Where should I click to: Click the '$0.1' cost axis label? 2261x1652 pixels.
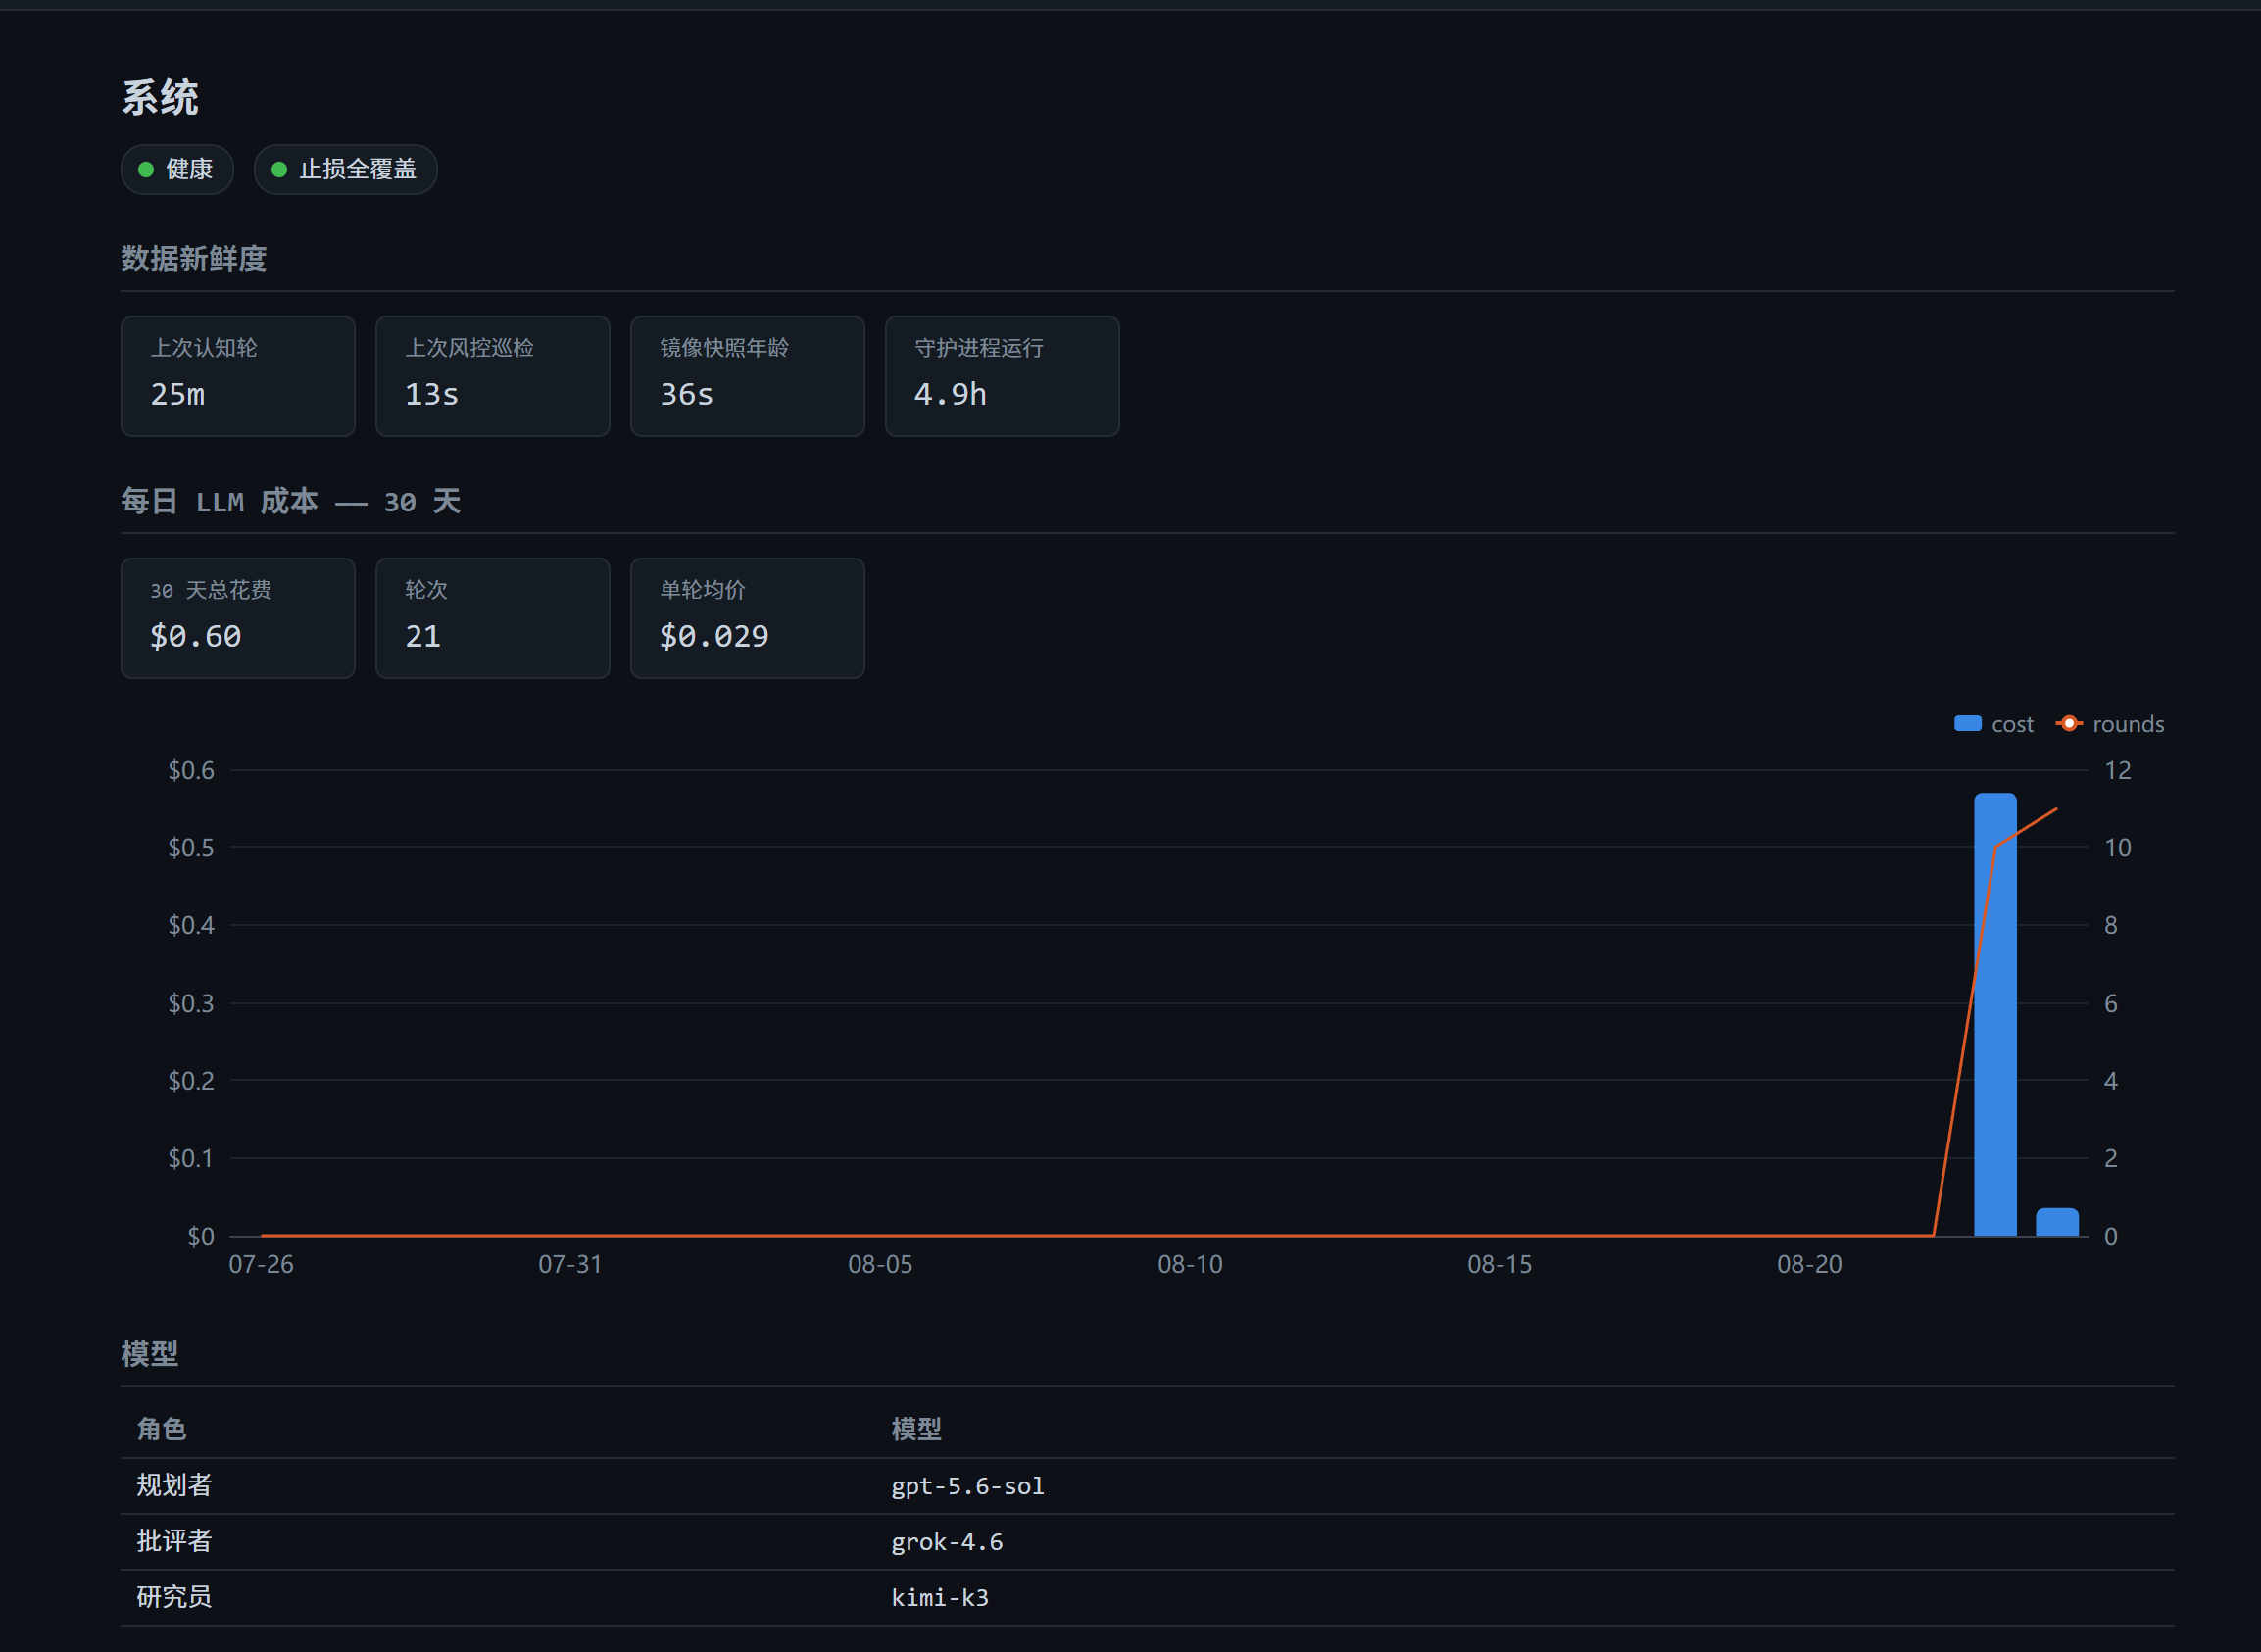[x=191, y=1158]
